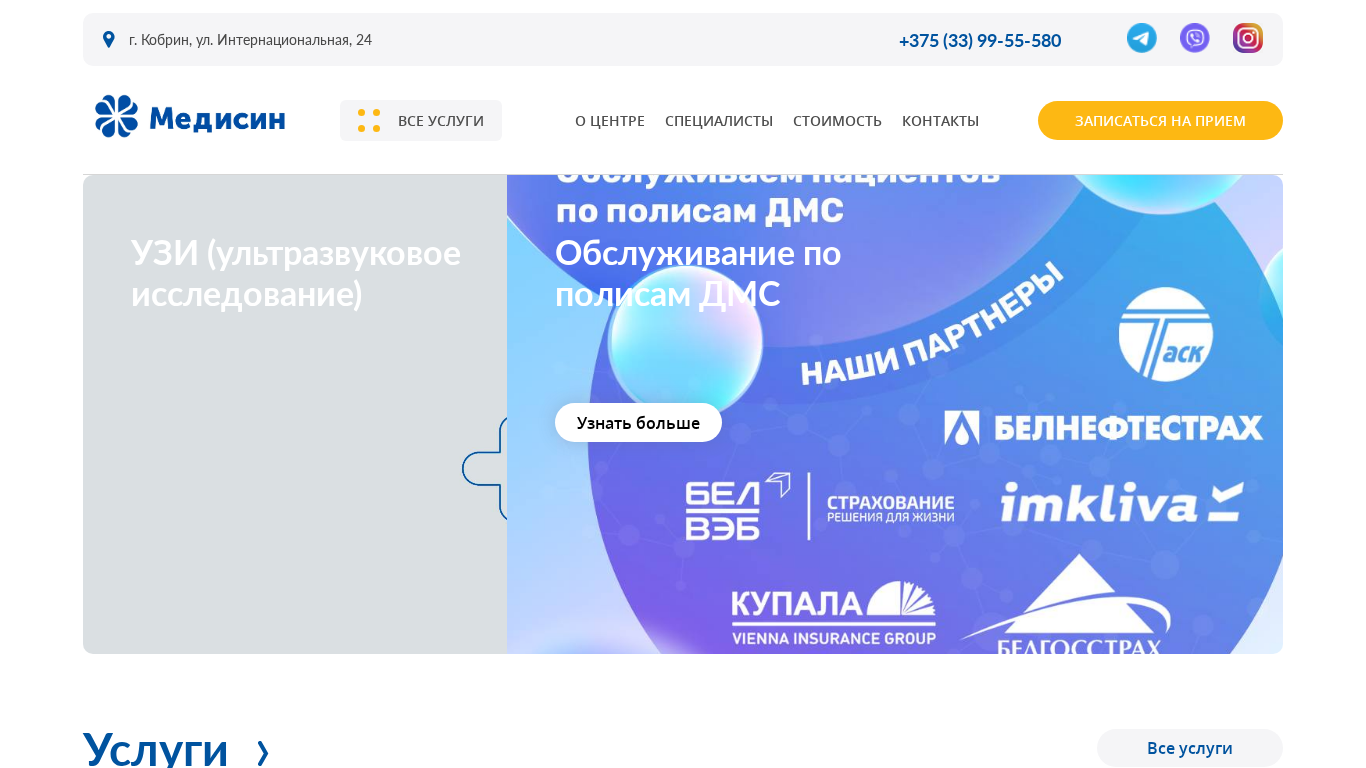Open the Стоимость pricing page
The height and width of the screenshot is (768, 1366).
(x=837, y=121)
